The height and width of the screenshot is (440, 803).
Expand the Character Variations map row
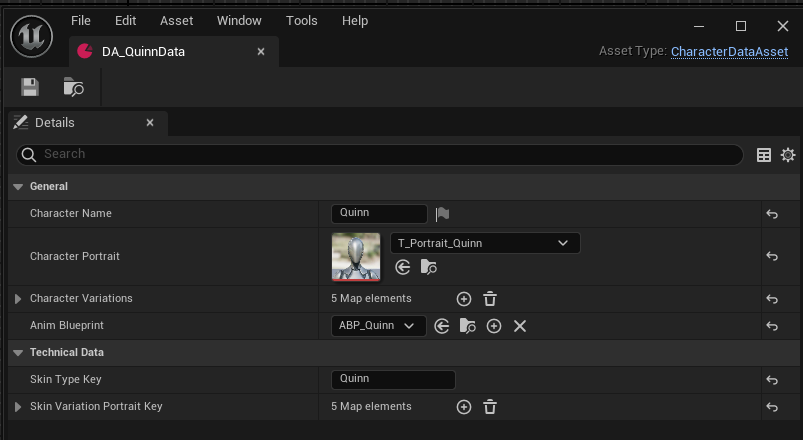[x=17, y=299]
